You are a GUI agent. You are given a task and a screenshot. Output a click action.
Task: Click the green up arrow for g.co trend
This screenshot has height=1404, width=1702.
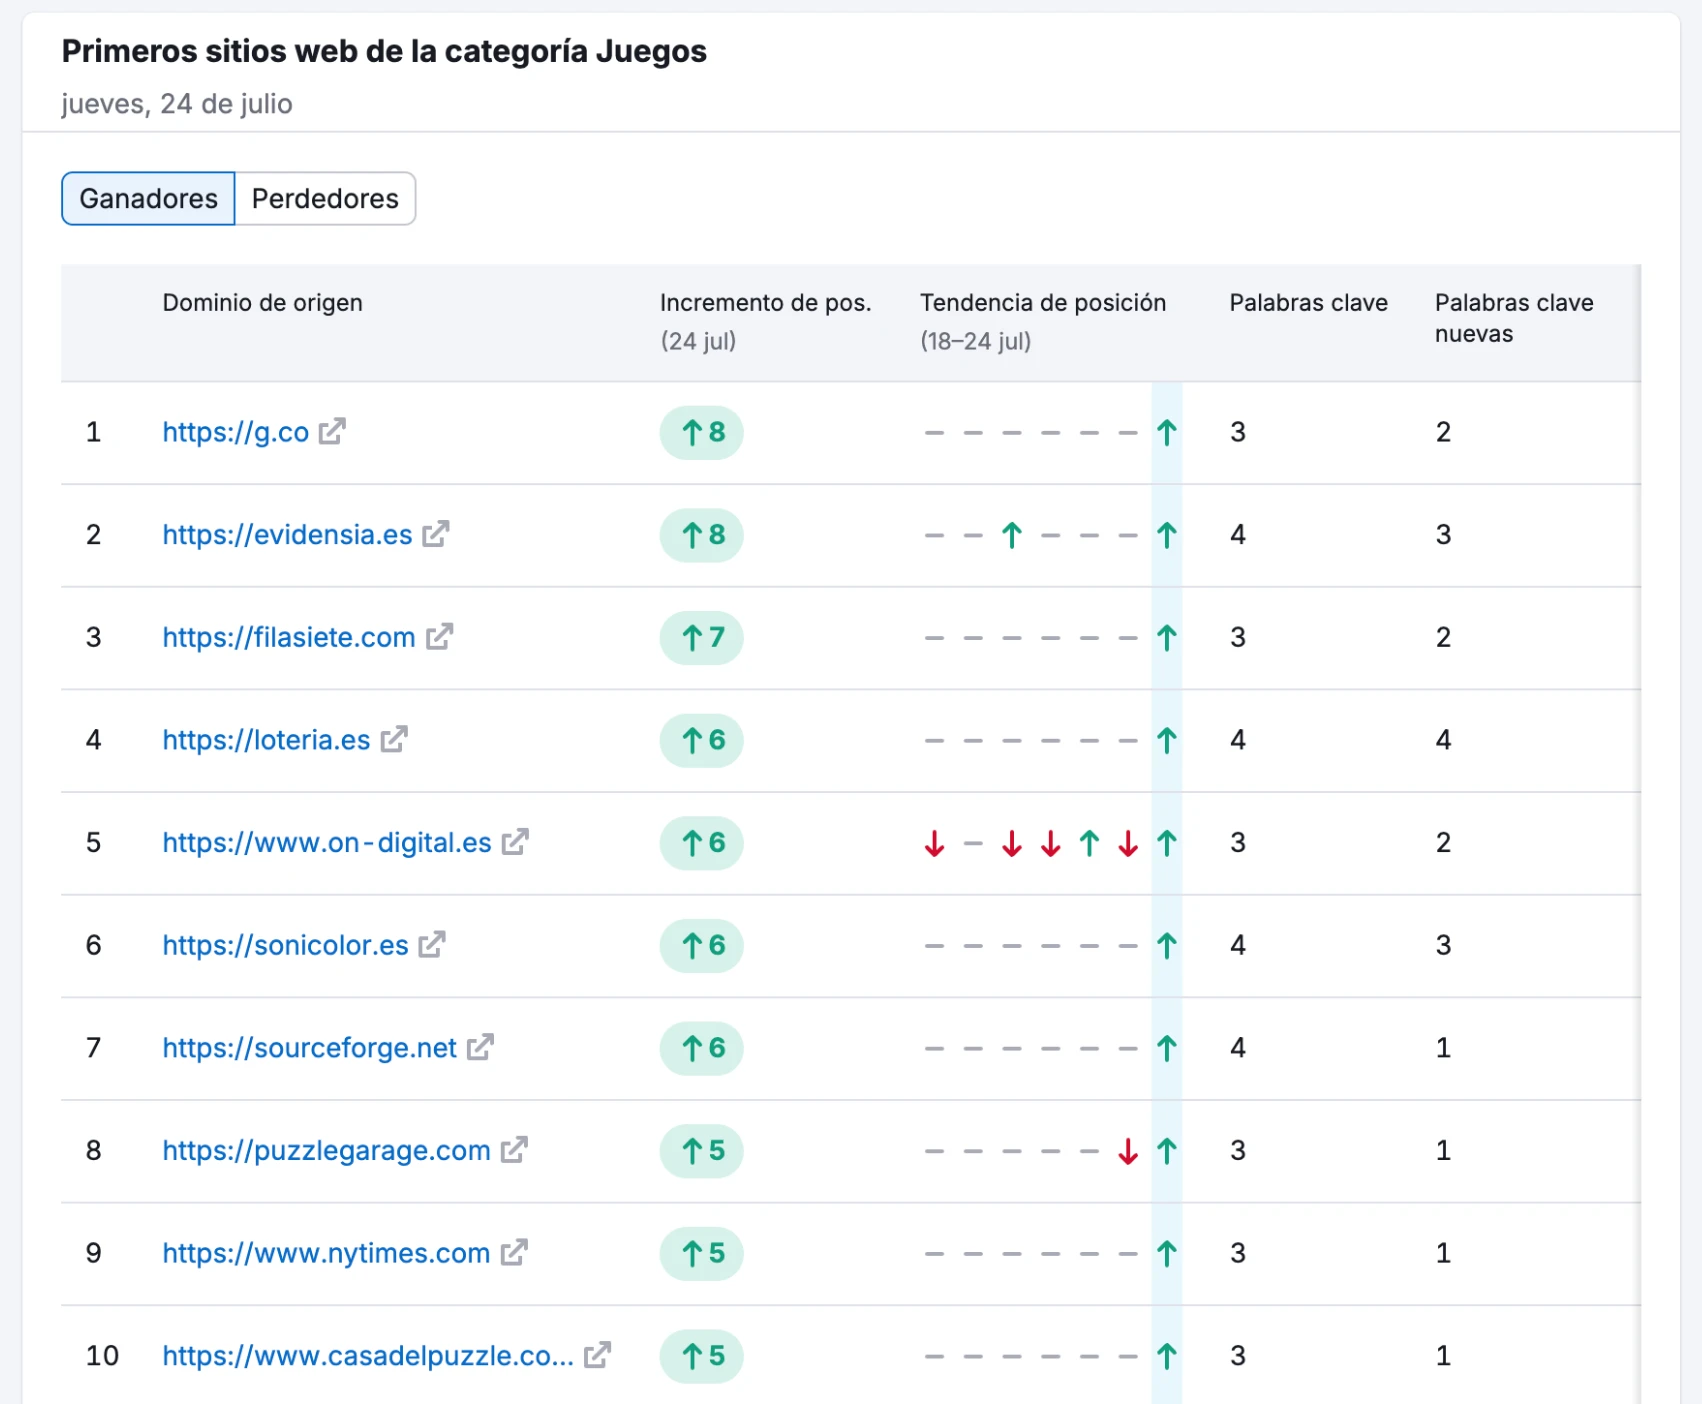coord(1166,432)
